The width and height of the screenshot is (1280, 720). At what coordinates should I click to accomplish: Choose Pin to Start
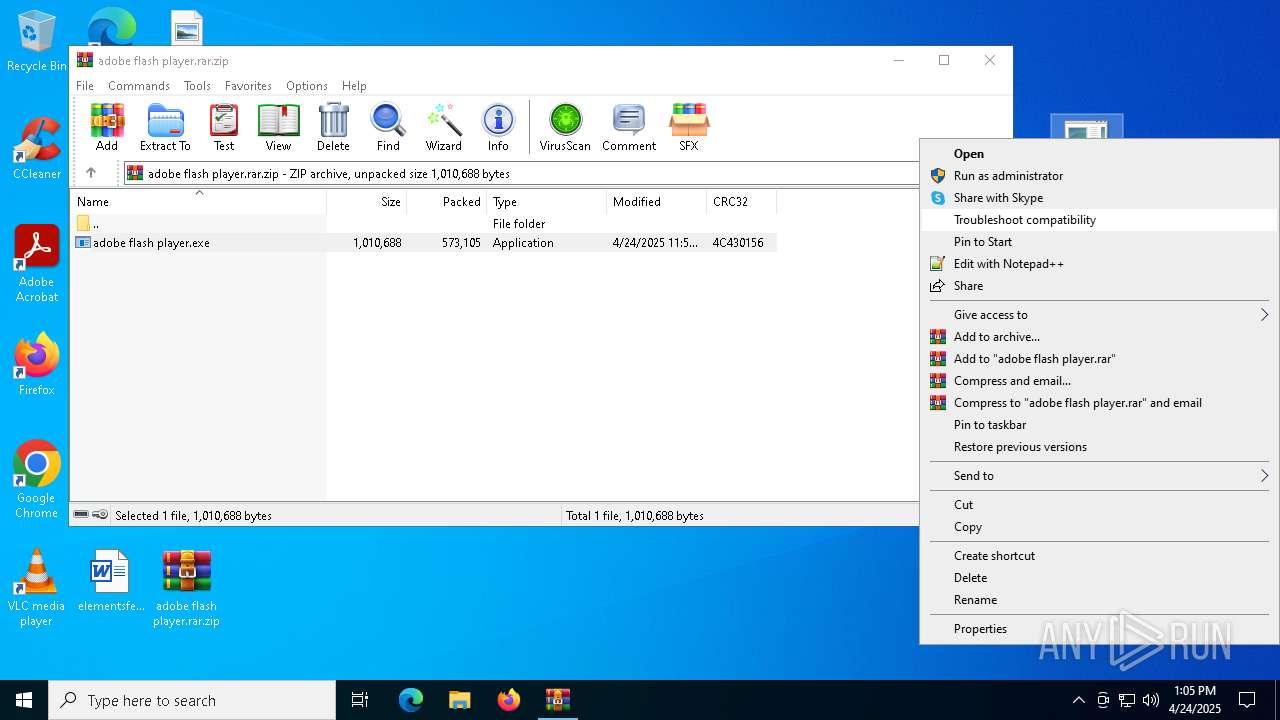(1098, 241)
